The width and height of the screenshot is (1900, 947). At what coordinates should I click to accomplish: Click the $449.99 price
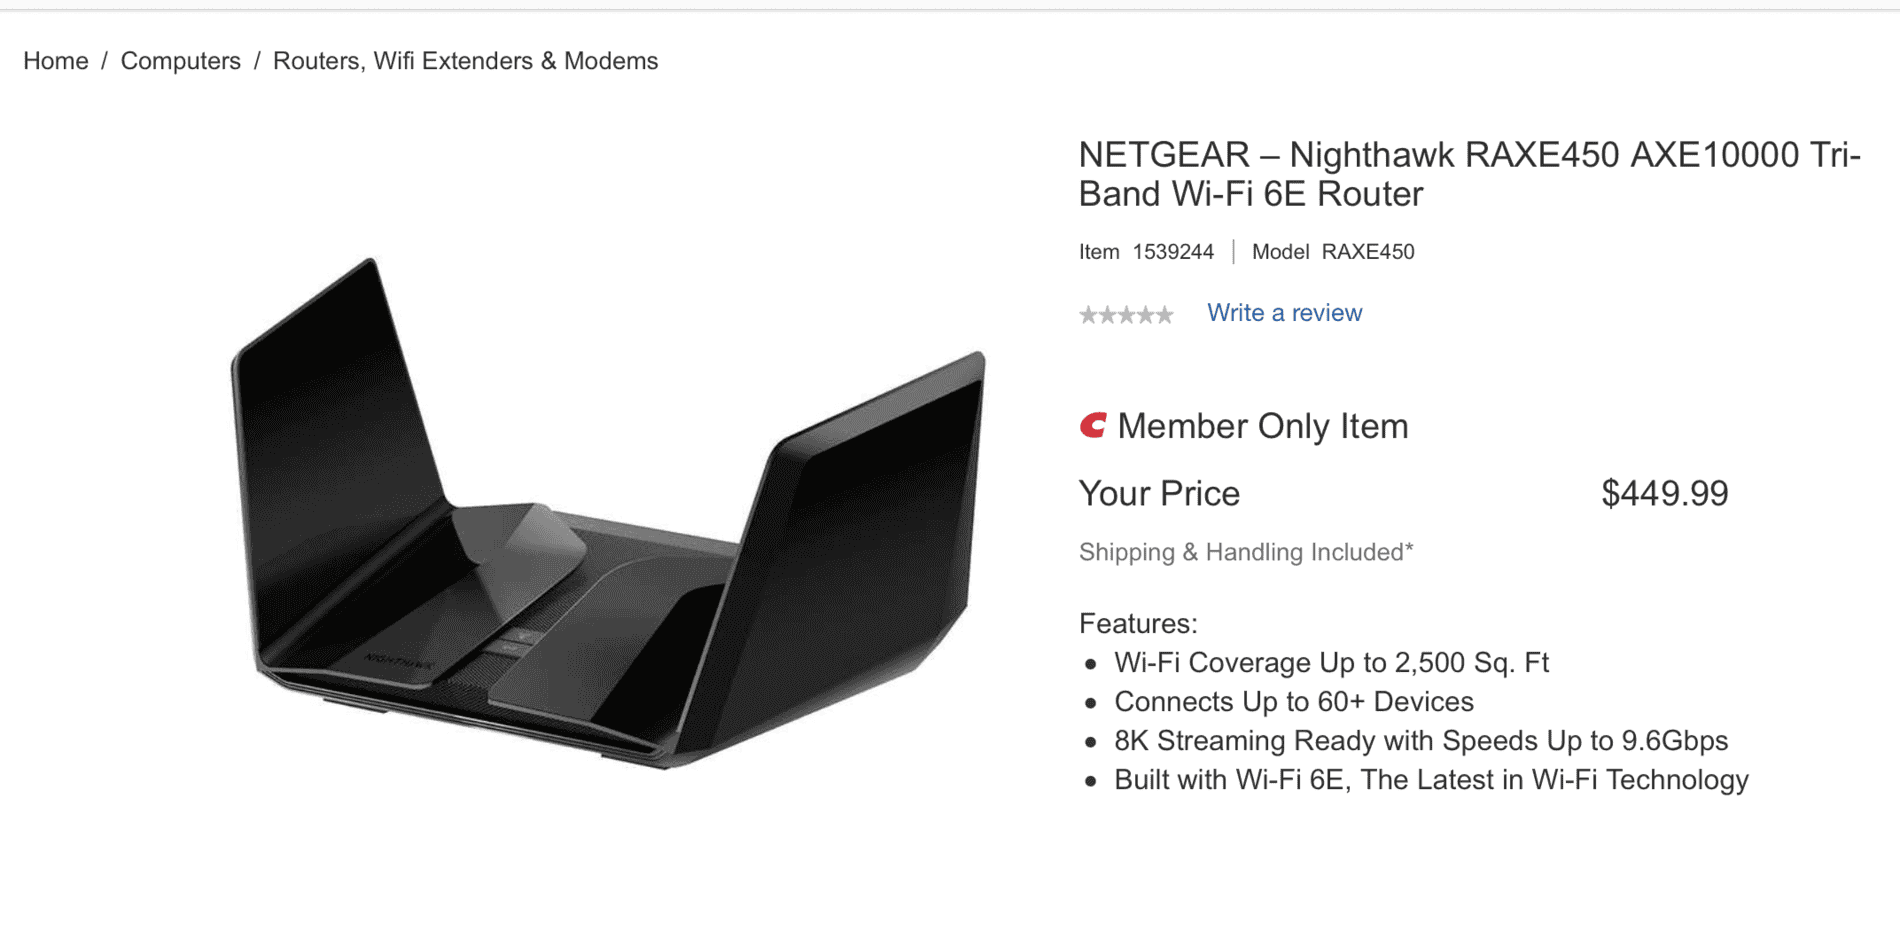pos(1664,493)
